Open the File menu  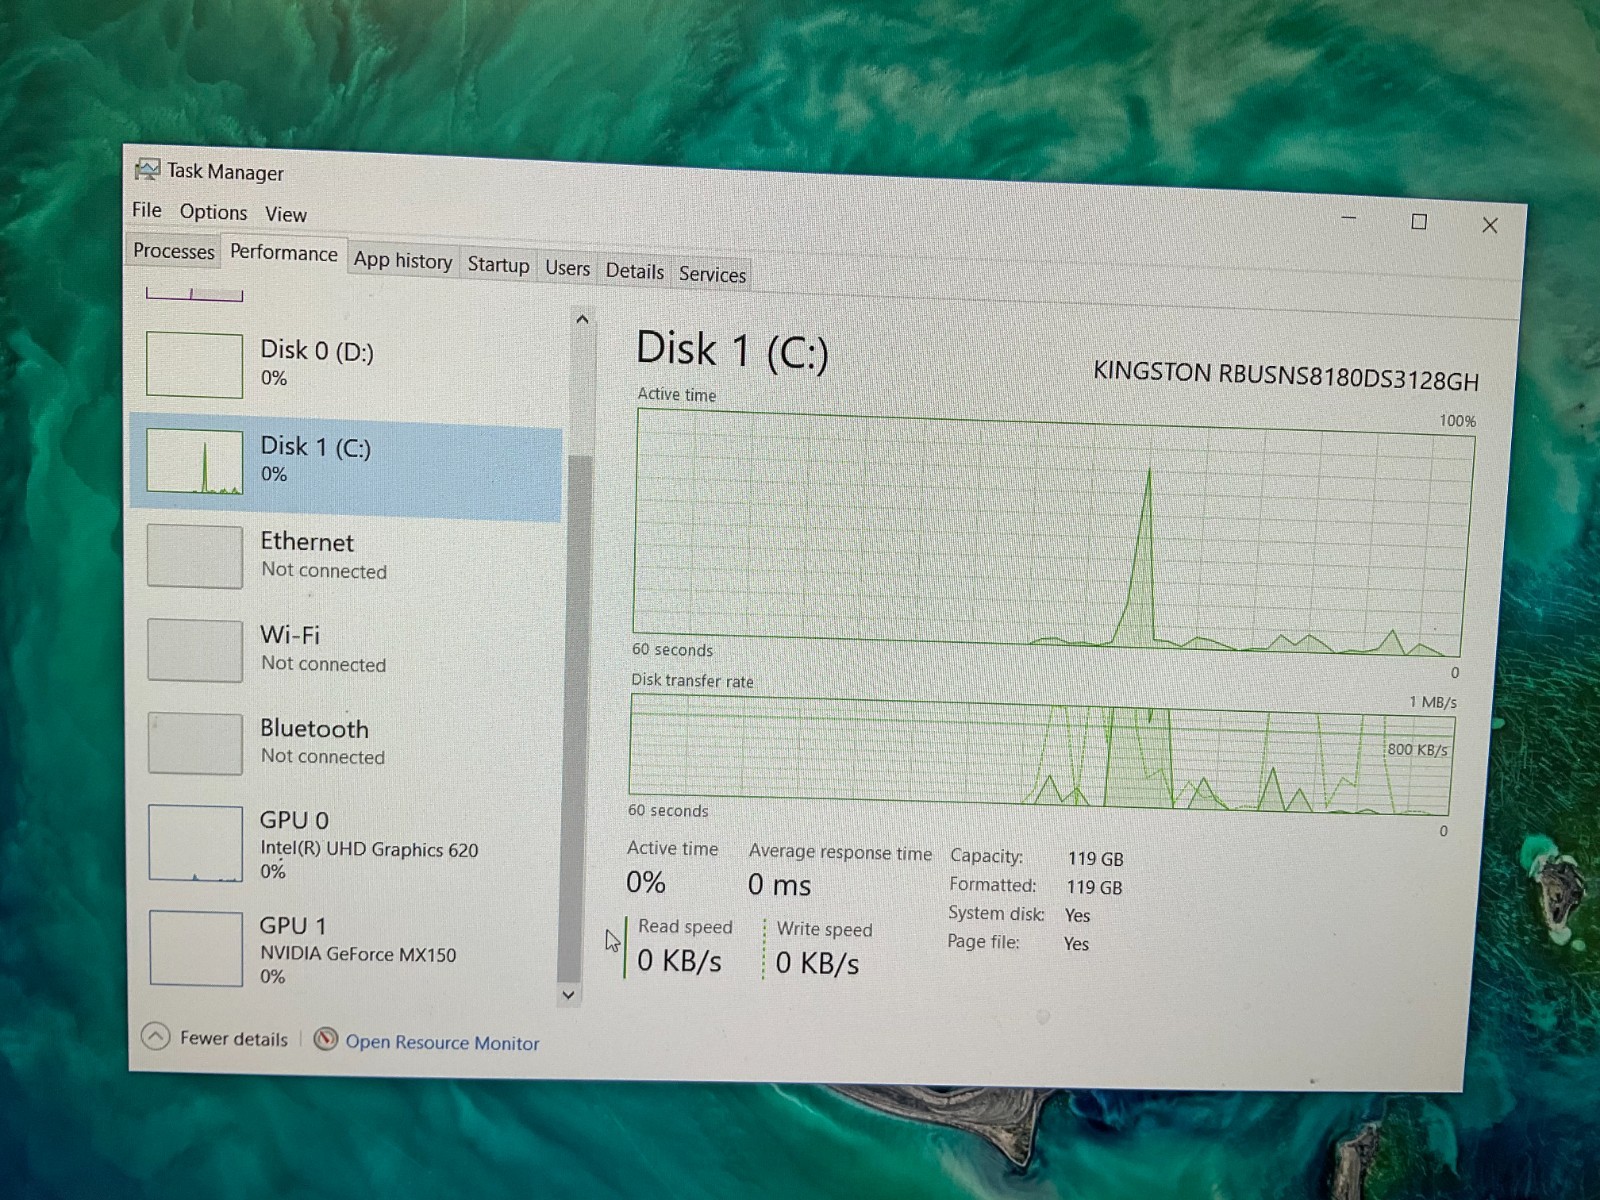[146, 209]
